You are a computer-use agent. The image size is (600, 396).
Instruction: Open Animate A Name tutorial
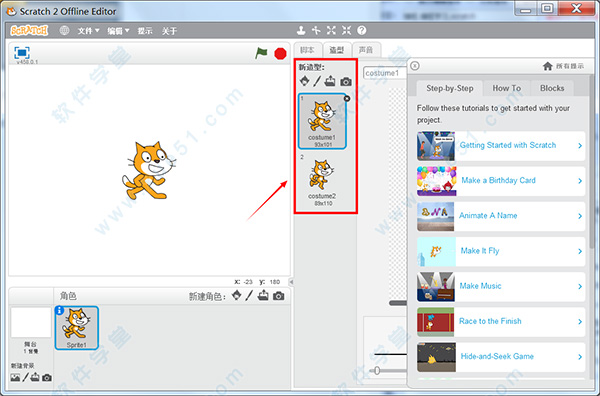point(501,216)
